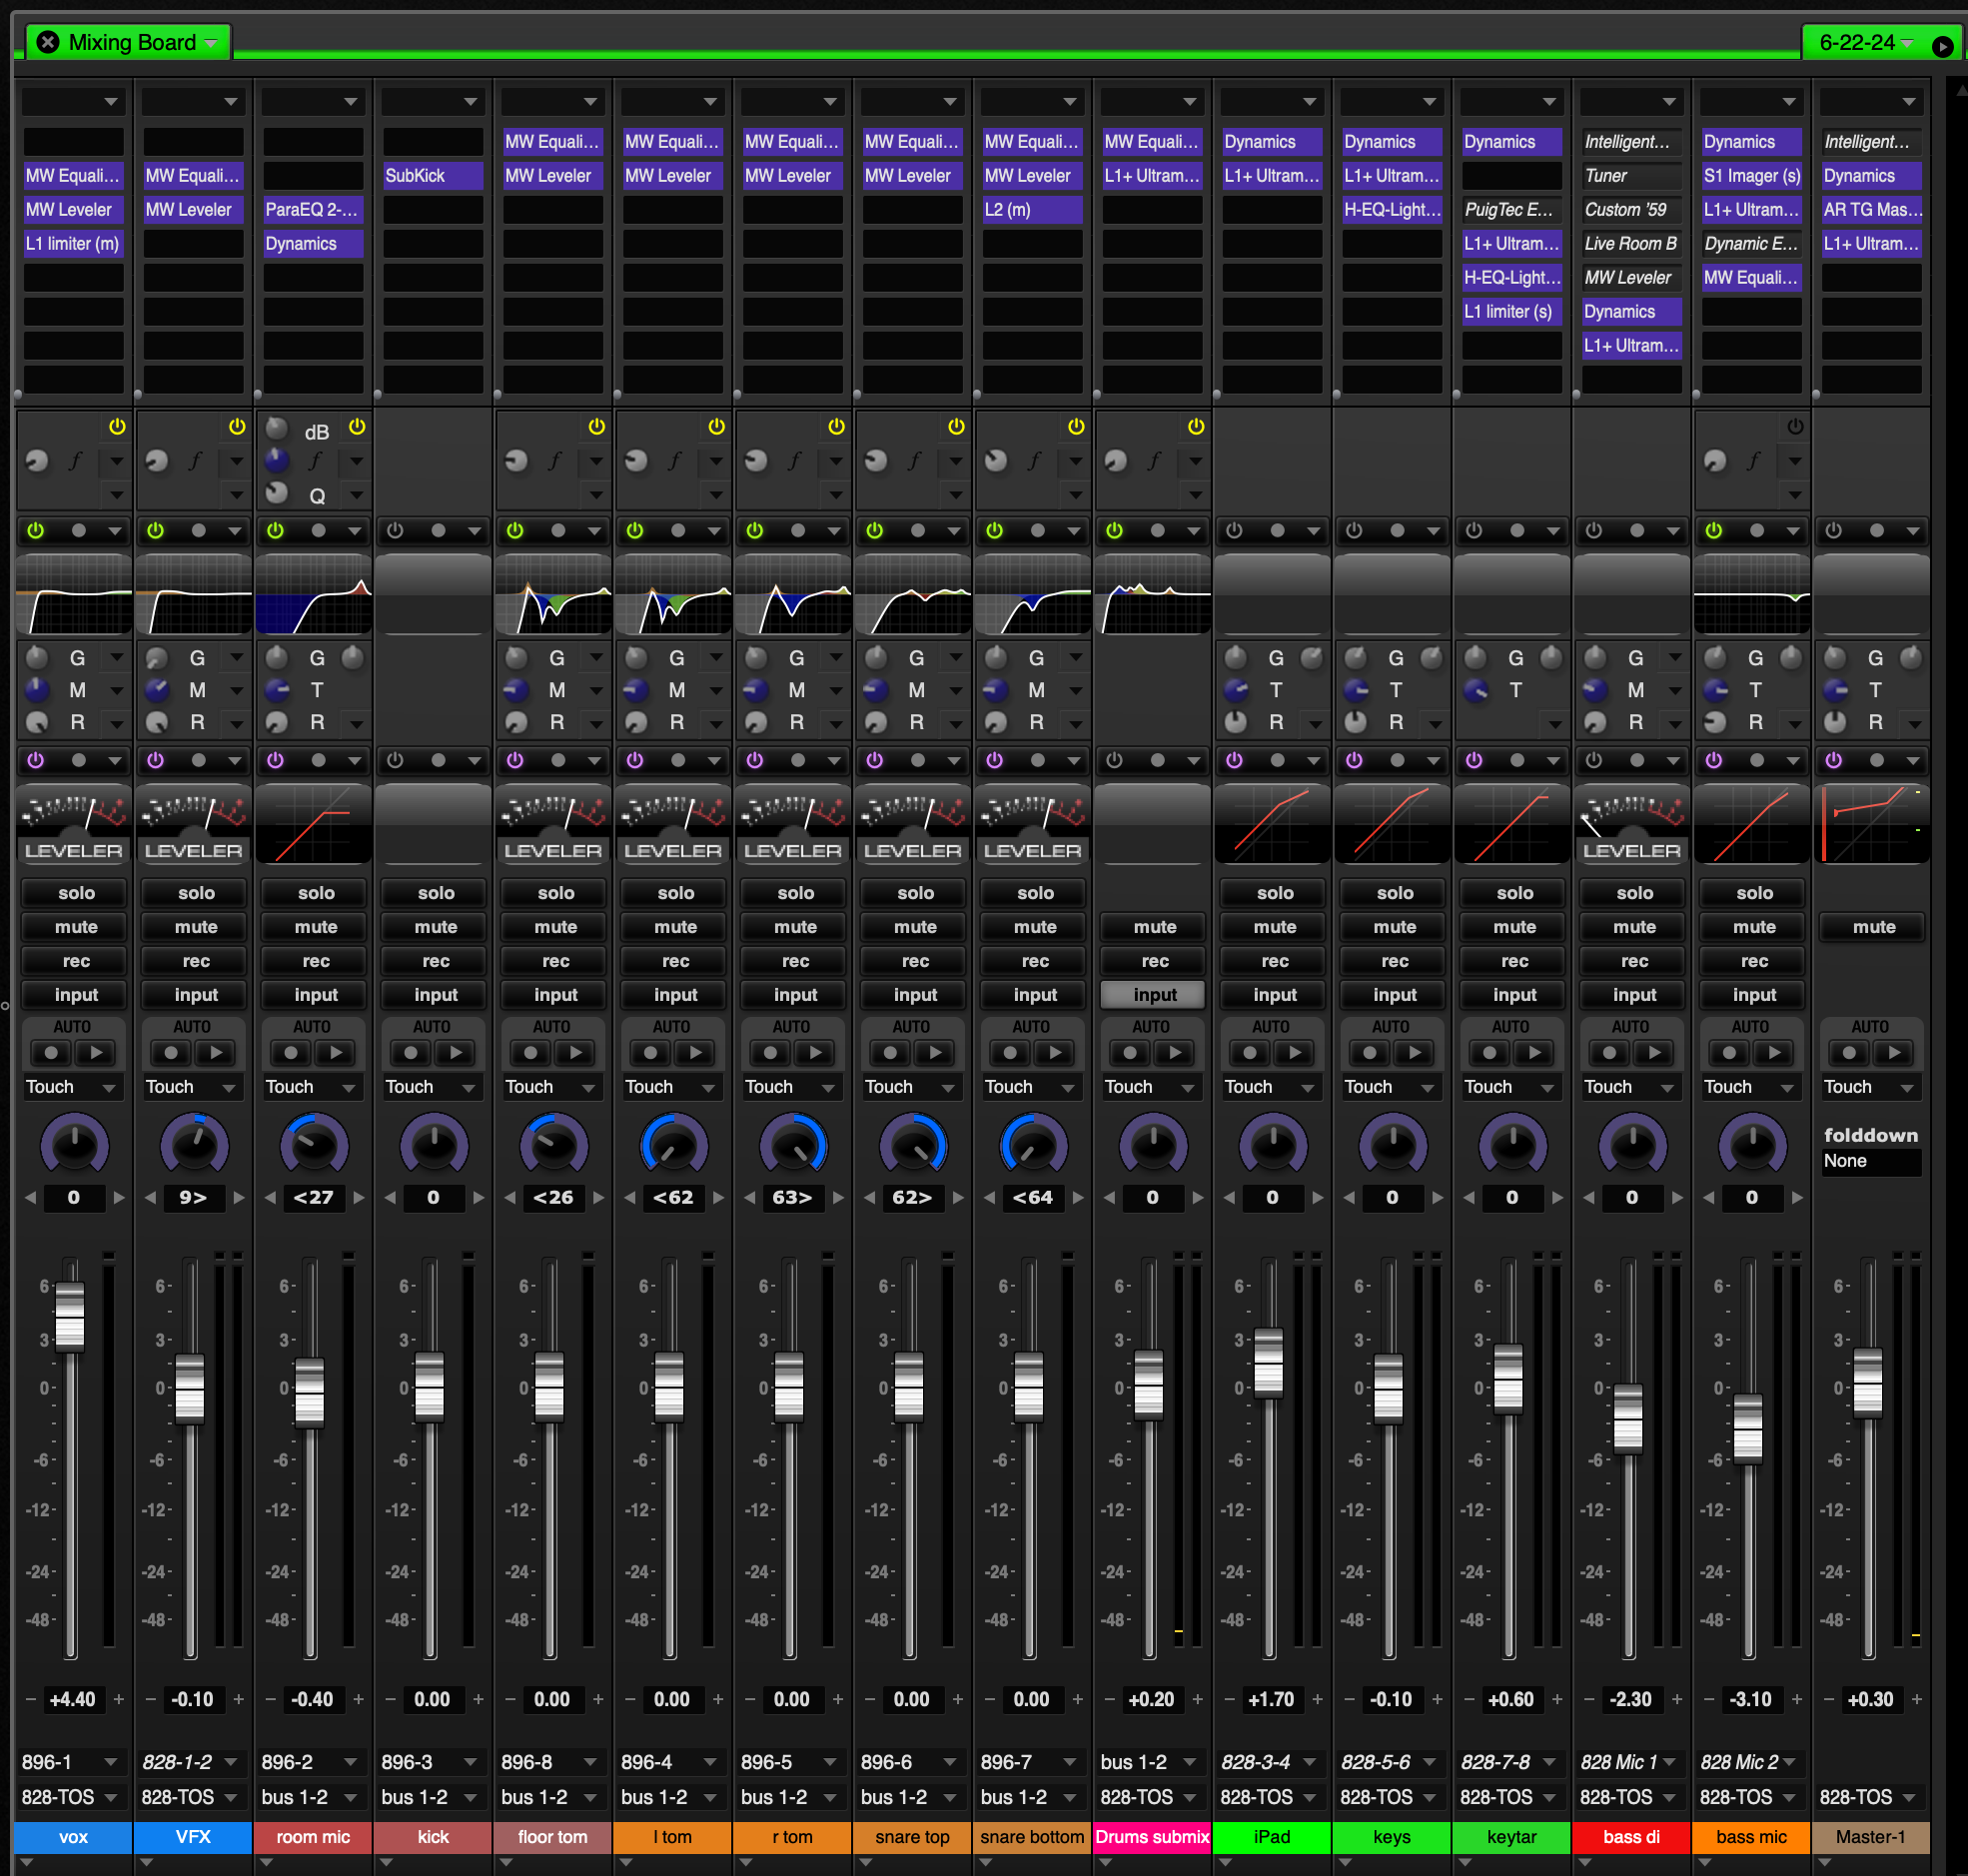1968x1876 pixels.
Task: Open the 6-22-24 dropdown
Action: (1906, 43)
